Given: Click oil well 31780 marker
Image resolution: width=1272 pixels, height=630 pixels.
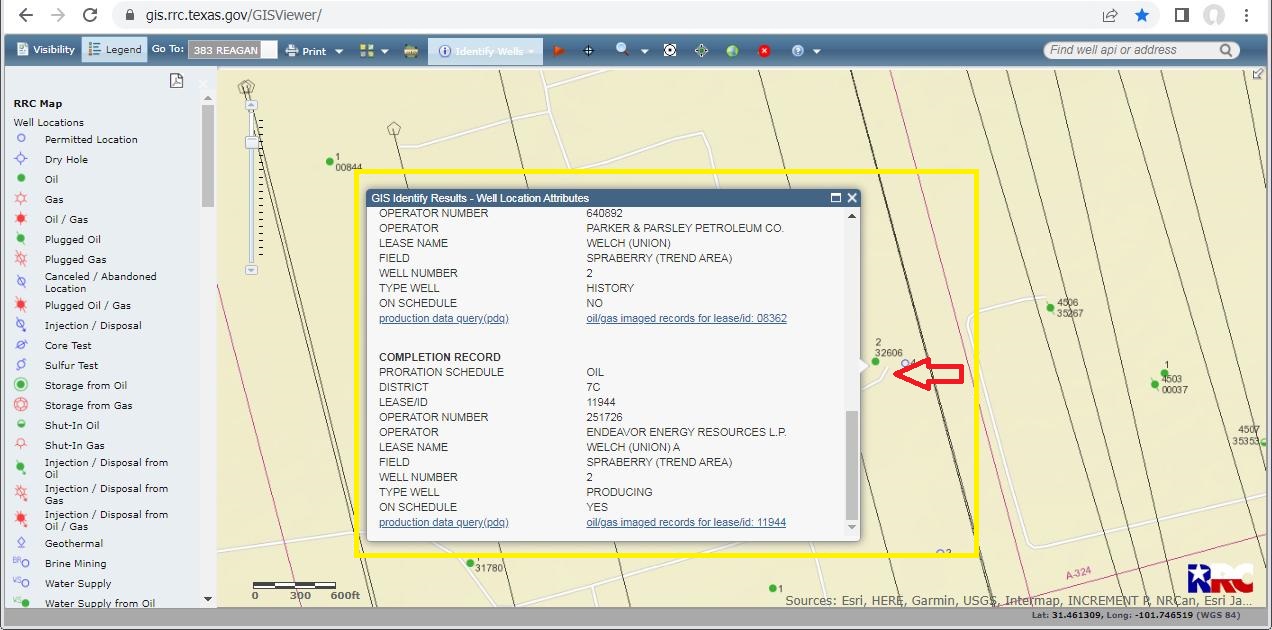Looking at the screenshot, I should tap(470, 563).
